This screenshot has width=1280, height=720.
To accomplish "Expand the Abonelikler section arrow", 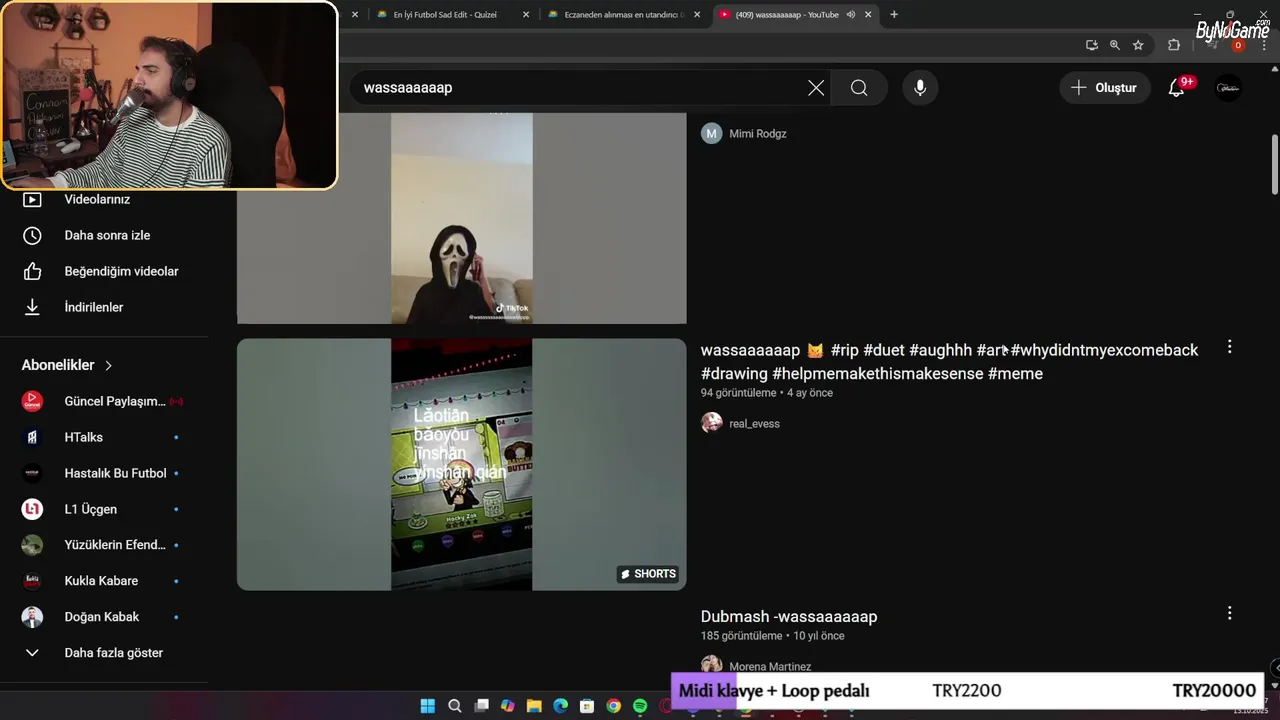I will [x=108, y=365].
